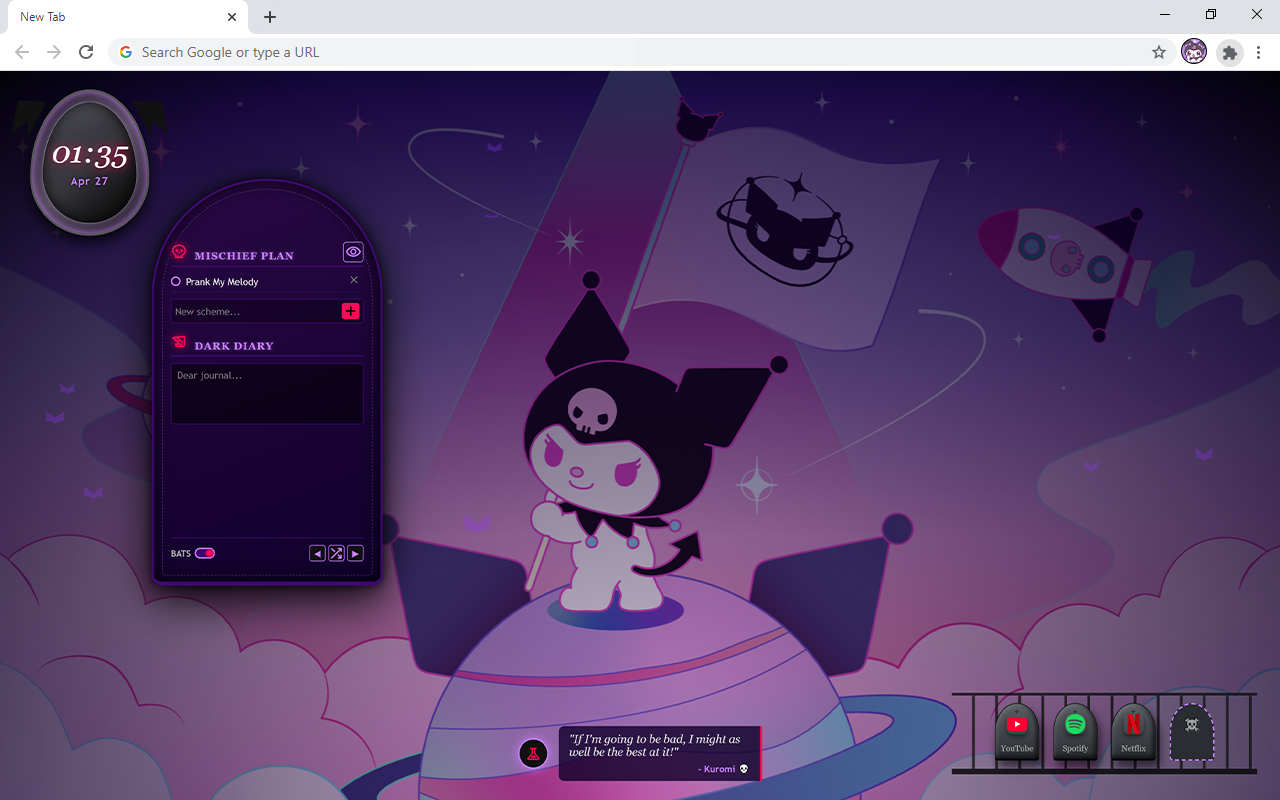Viewport: 1280px width, 800px height.
Task: Open the Chrome three-dot menu
Action: [1258, 52]
